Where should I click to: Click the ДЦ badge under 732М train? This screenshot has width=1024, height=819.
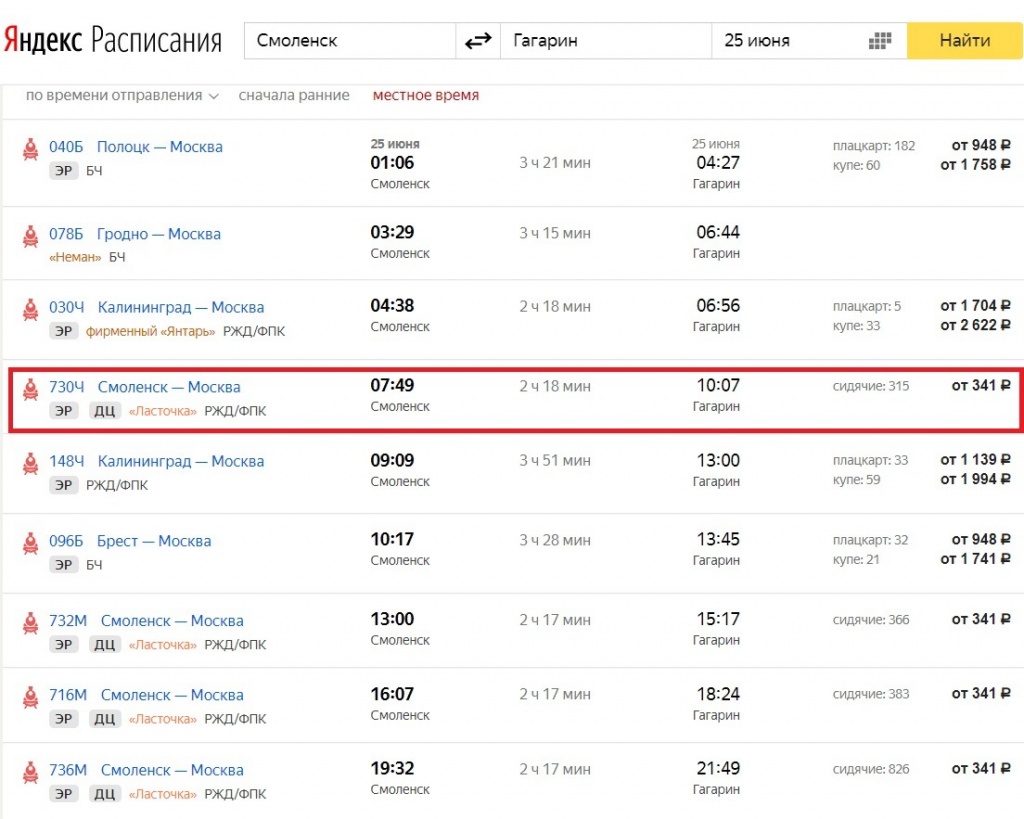click(x=105, y=645)
